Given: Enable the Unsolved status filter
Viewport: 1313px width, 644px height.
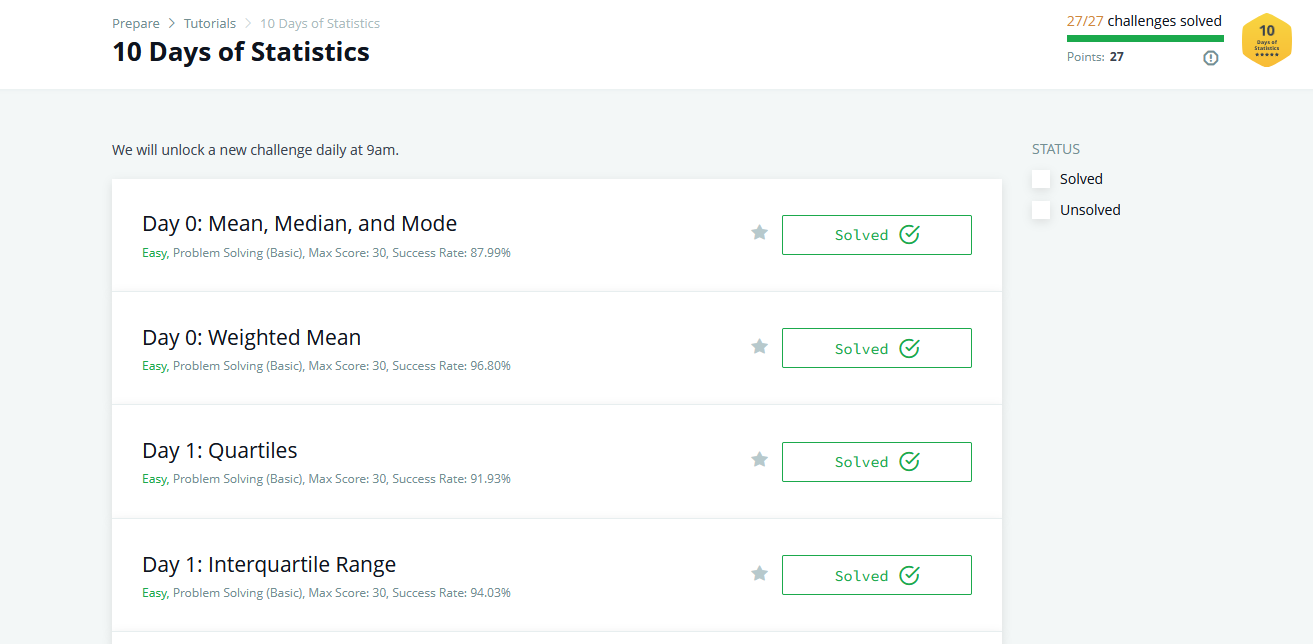Looking at the screenshot, I should (1040, 209).
